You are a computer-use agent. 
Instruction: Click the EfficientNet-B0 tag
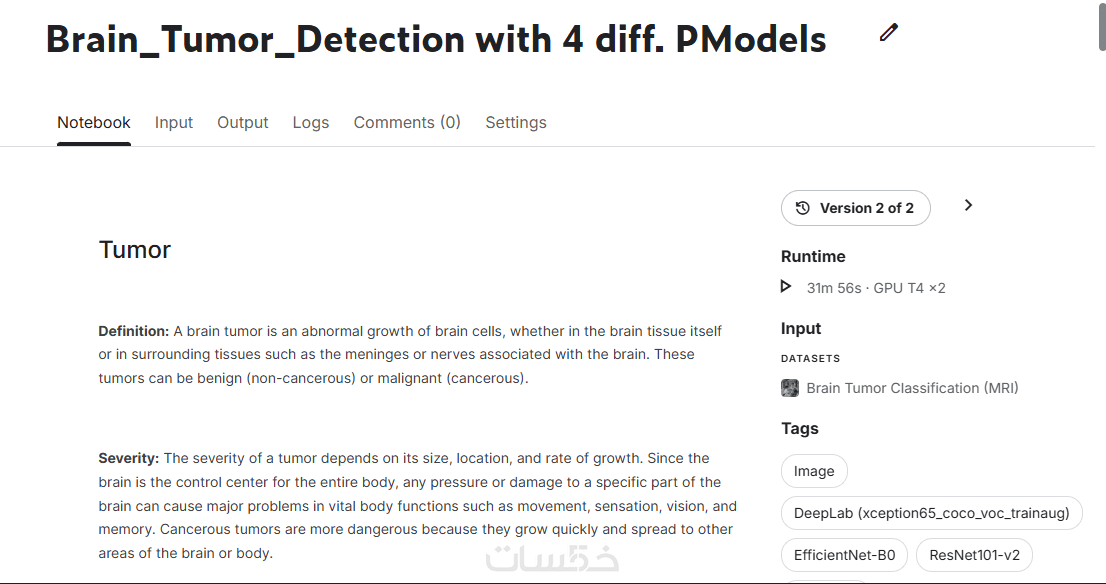click(845, 555)
